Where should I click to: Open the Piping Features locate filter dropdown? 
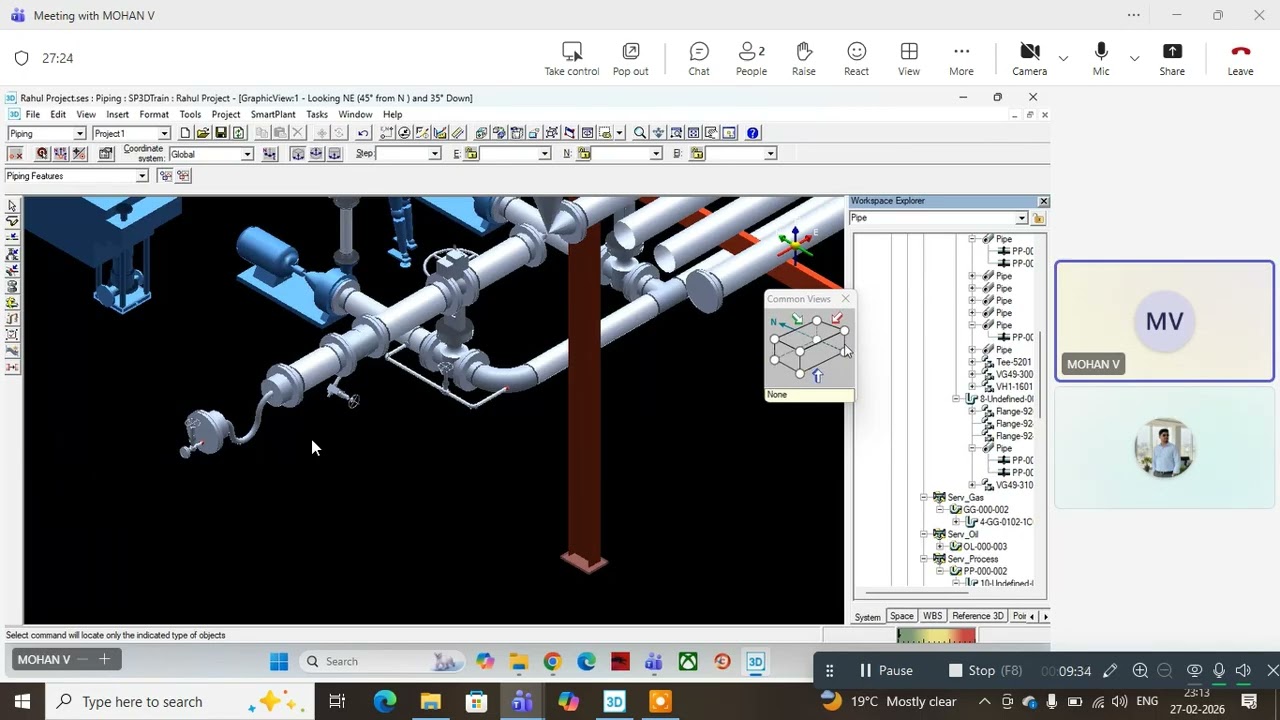pyautogui.click(x=142, y=176)
